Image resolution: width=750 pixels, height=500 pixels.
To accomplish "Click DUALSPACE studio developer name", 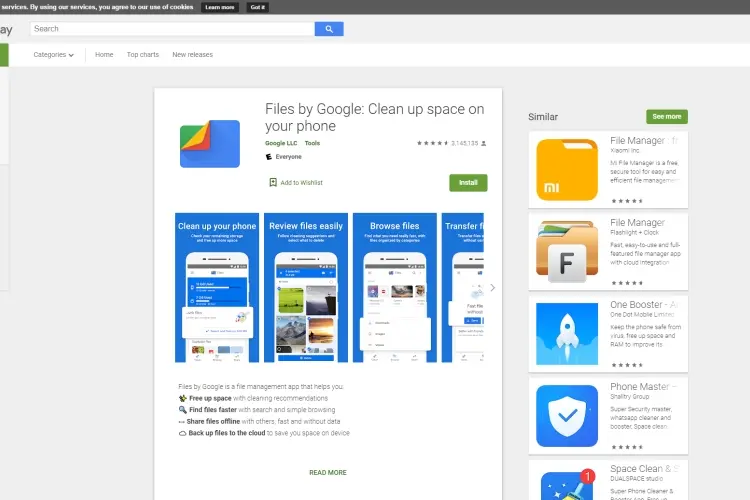I will point(636,478).
